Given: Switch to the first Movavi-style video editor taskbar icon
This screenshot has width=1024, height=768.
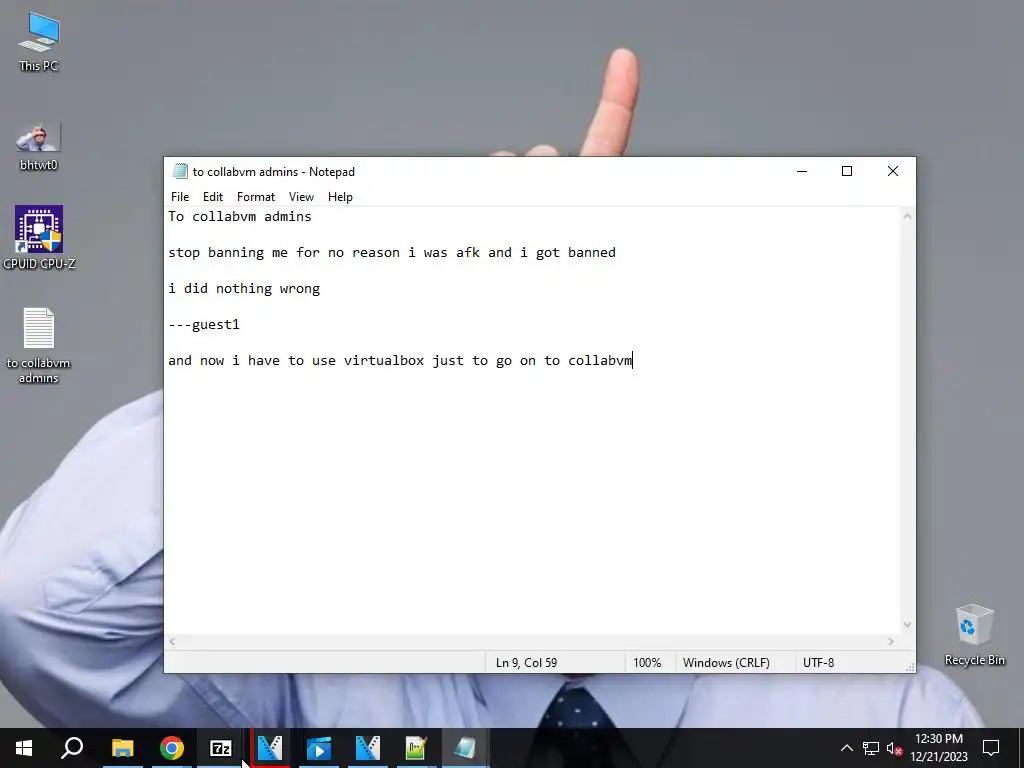Looking at the screenshot, I should 270,748.
